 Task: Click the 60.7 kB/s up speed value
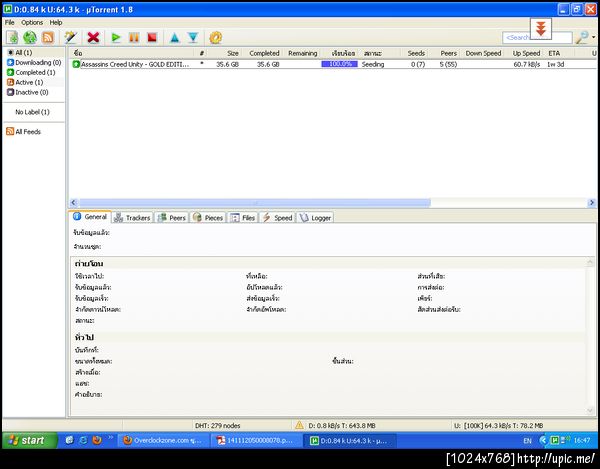click(527, 64)
